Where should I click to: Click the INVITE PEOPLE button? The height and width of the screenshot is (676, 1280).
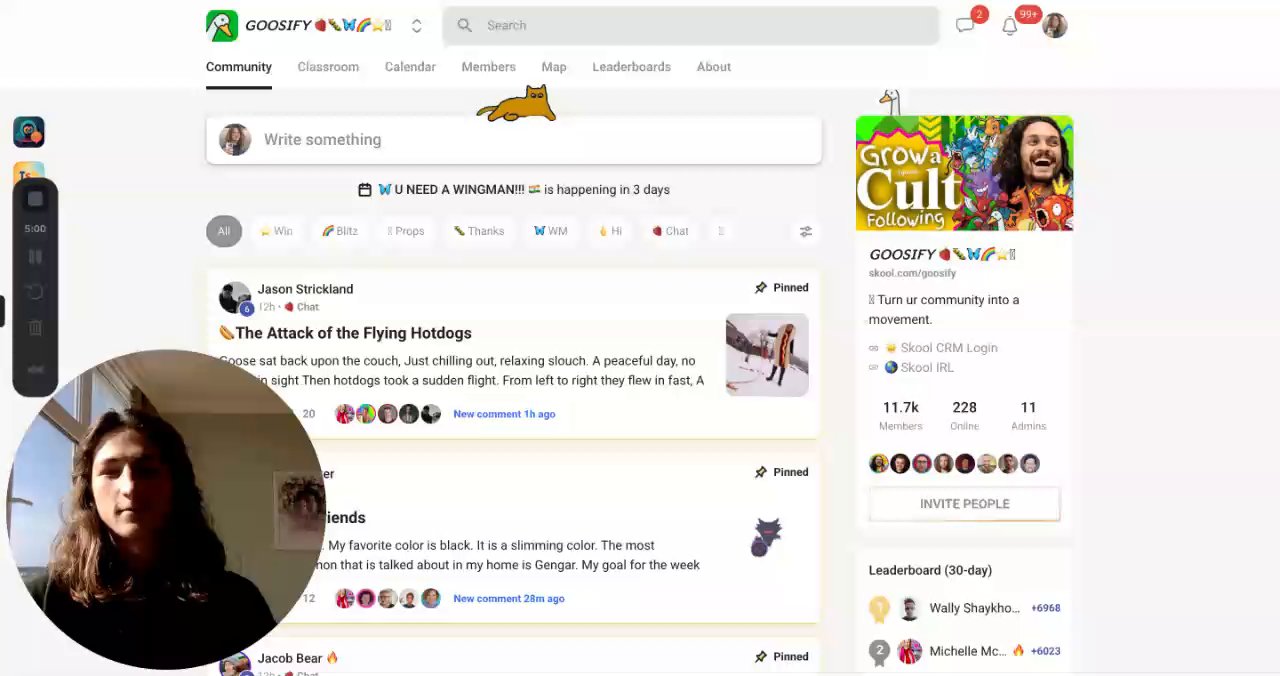[964, 504]
